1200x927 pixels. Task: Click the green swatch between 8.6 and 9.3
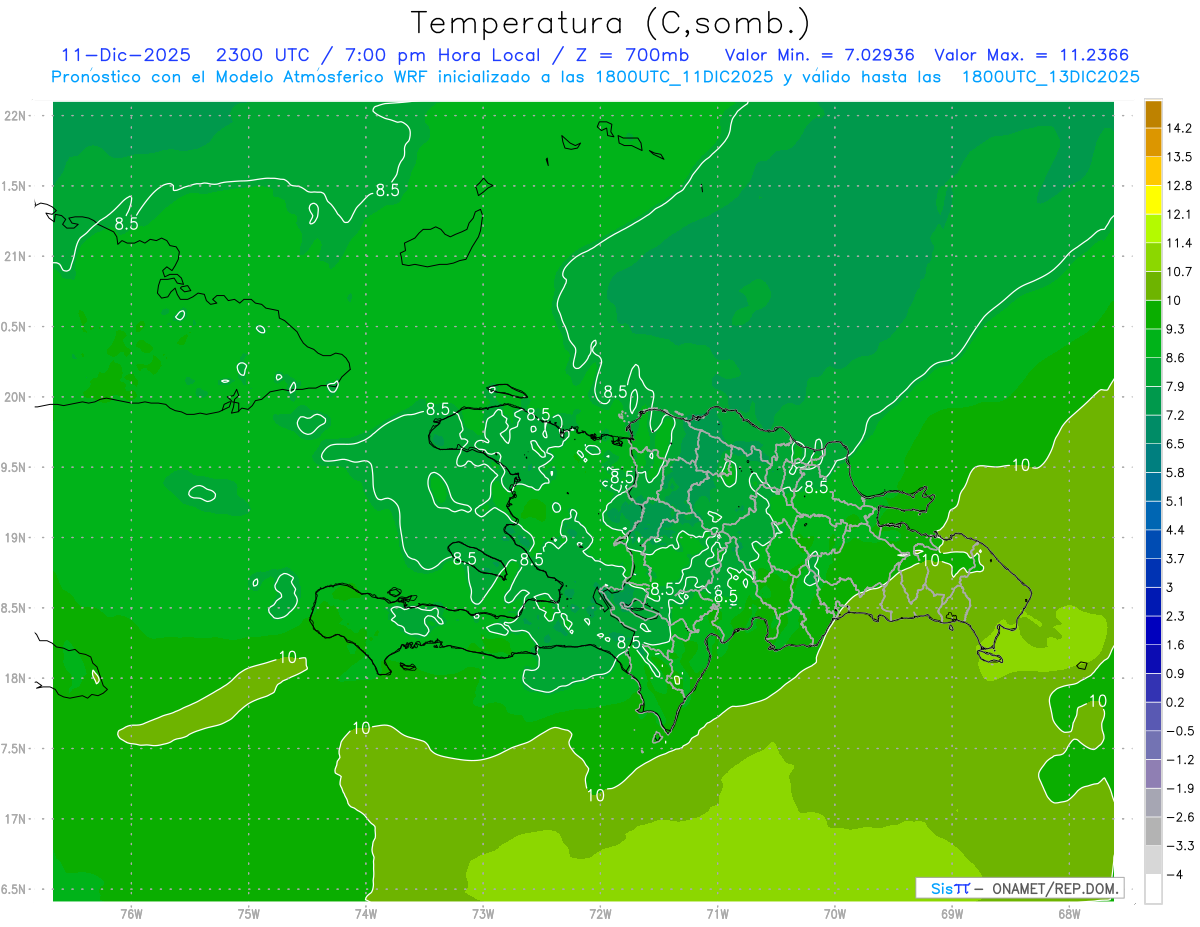tap(1153, 344)
